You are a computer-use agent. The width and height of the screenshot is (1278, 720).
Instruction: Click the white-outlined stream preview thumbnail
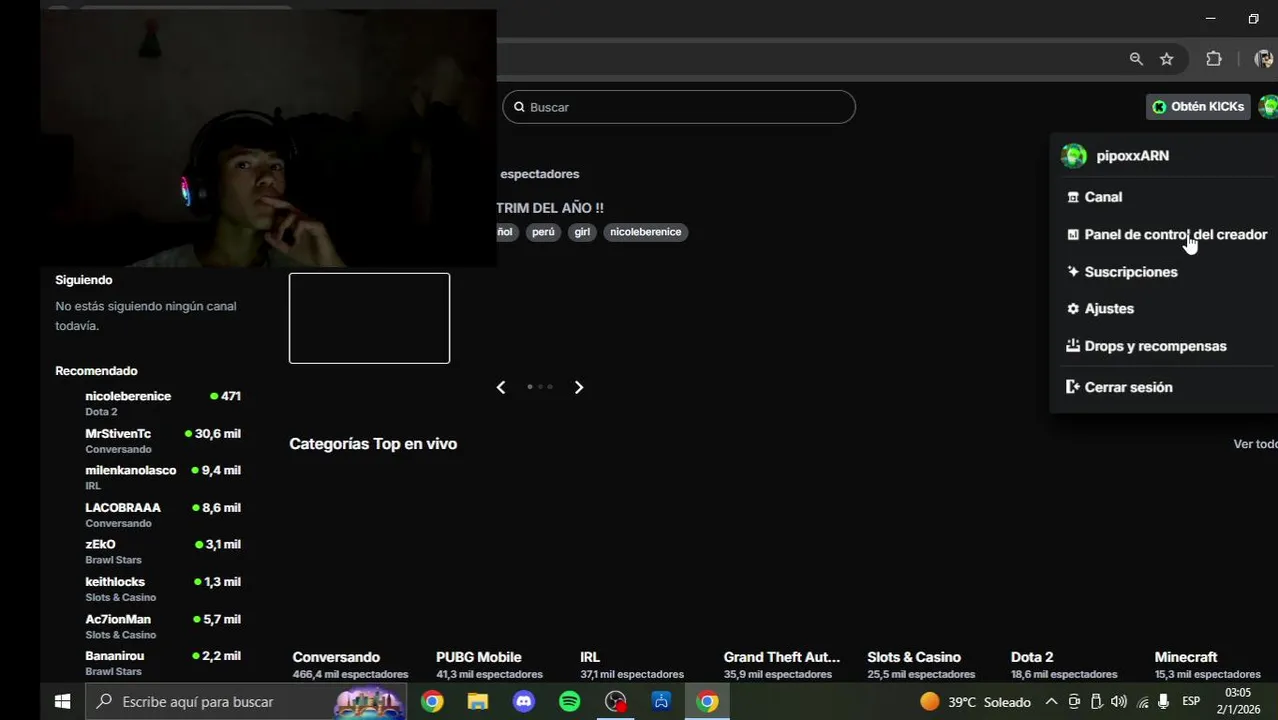tap(369, 318)
